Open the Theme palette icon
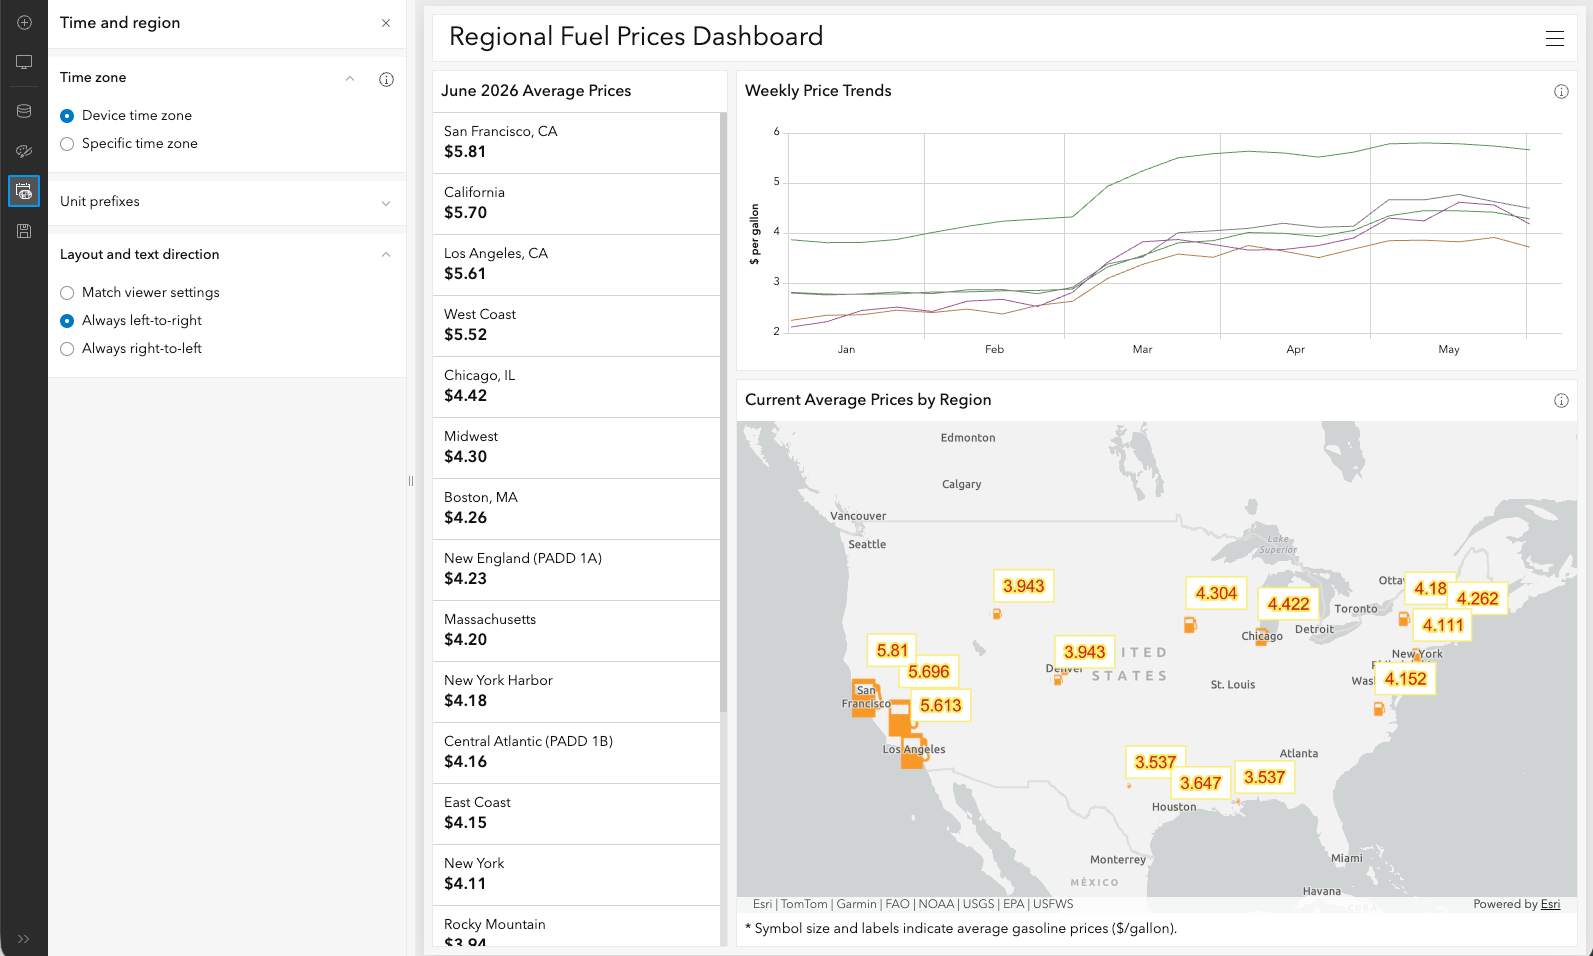 [x=24, y=151]
